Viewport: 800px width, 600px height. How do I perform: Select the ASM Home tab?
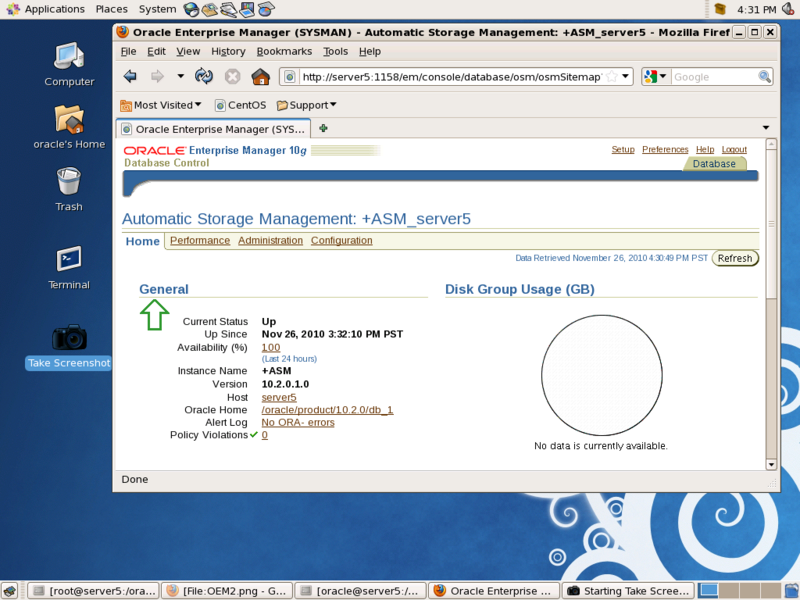pyautogui.click(x=142, y=241)
